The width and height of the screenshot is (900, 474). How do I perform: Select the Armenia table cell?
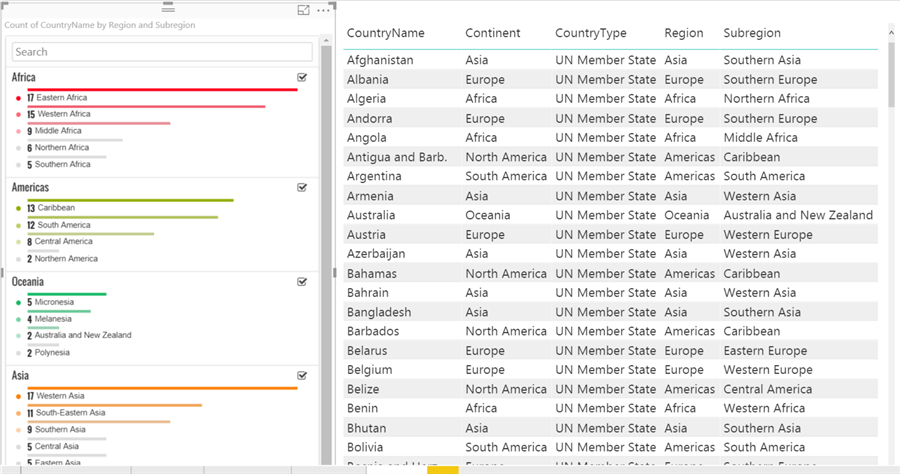[370, 196]
